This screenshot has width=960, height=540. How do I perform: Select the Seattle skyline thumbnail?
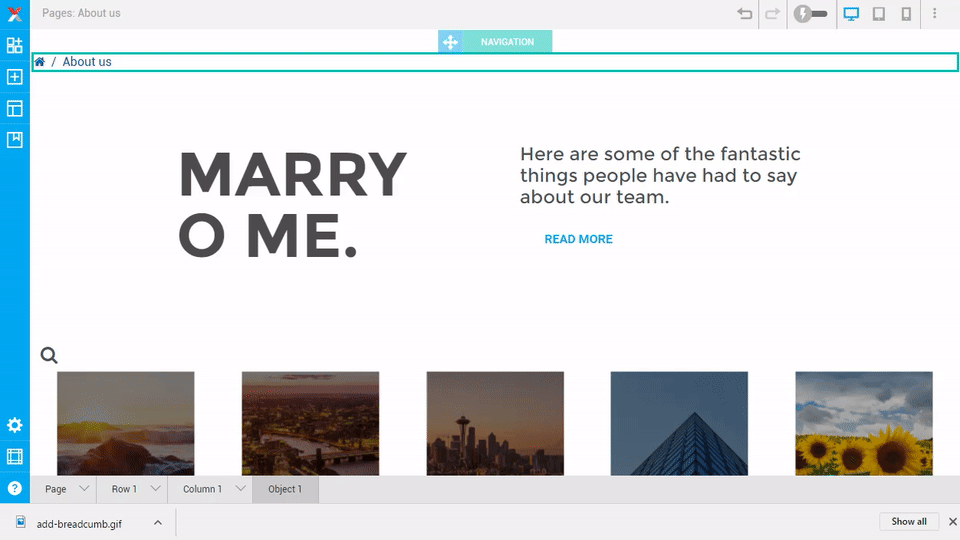click(x=495, y=423)
